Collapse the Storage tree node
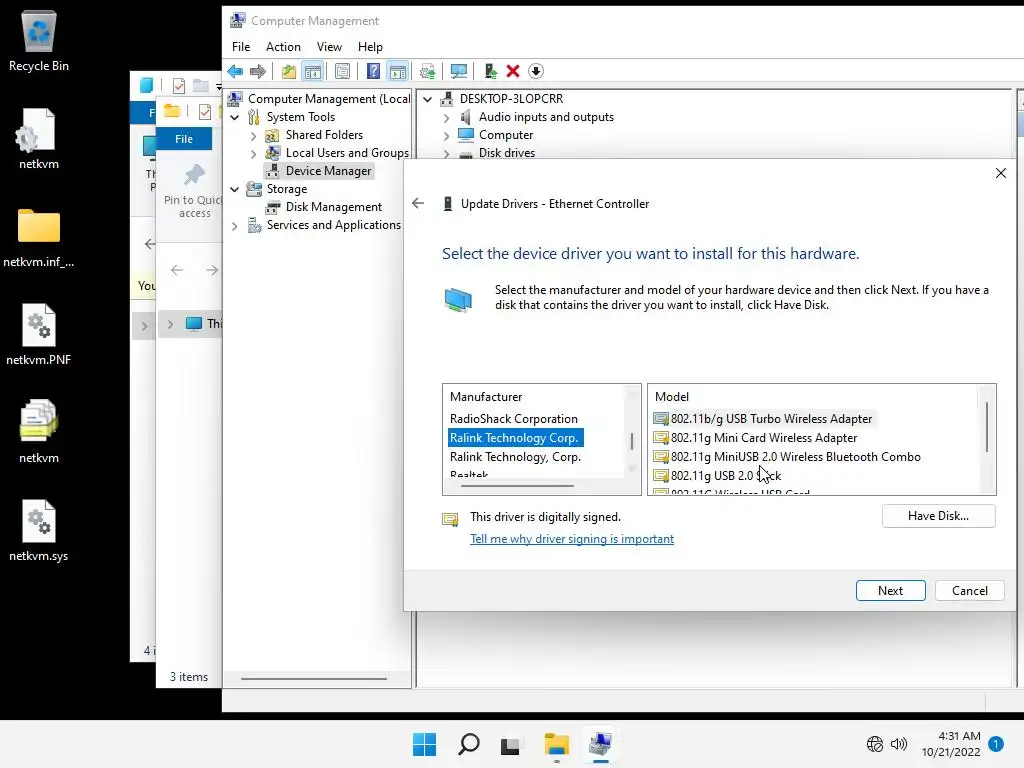This screenshot has width=1024, height=768. [235, 189]
